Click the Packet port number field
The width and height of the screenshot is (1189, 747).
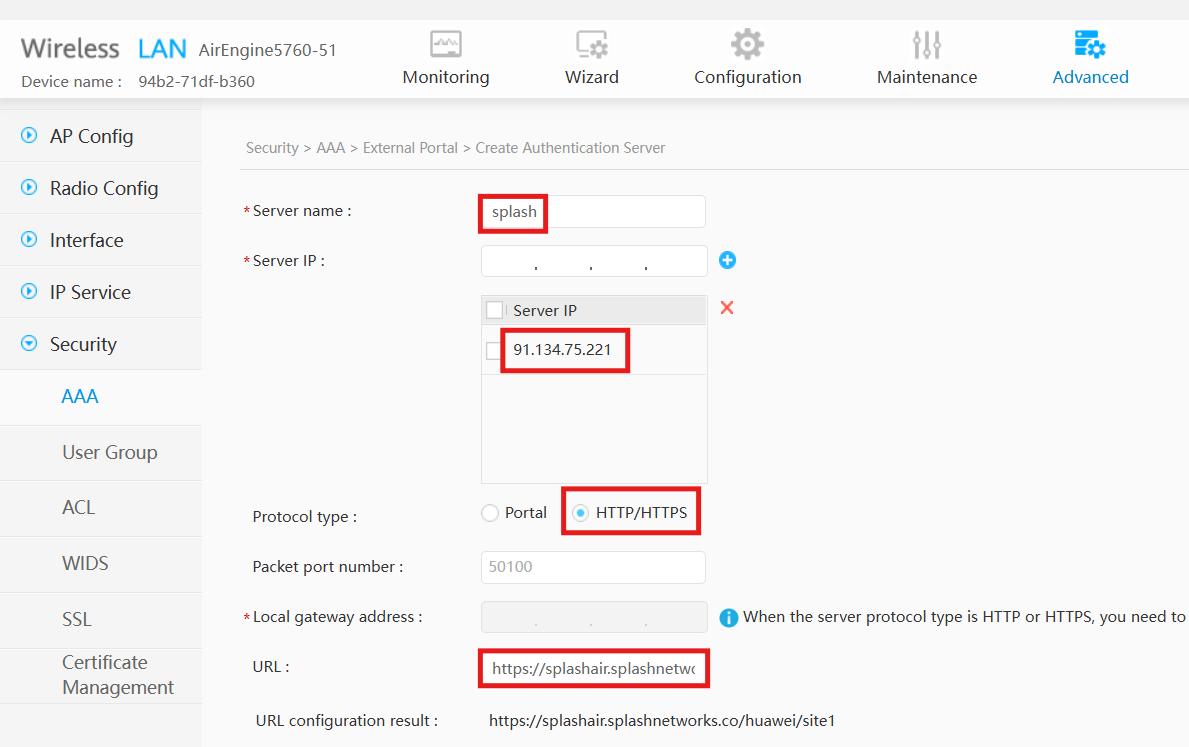coord(593,567)
